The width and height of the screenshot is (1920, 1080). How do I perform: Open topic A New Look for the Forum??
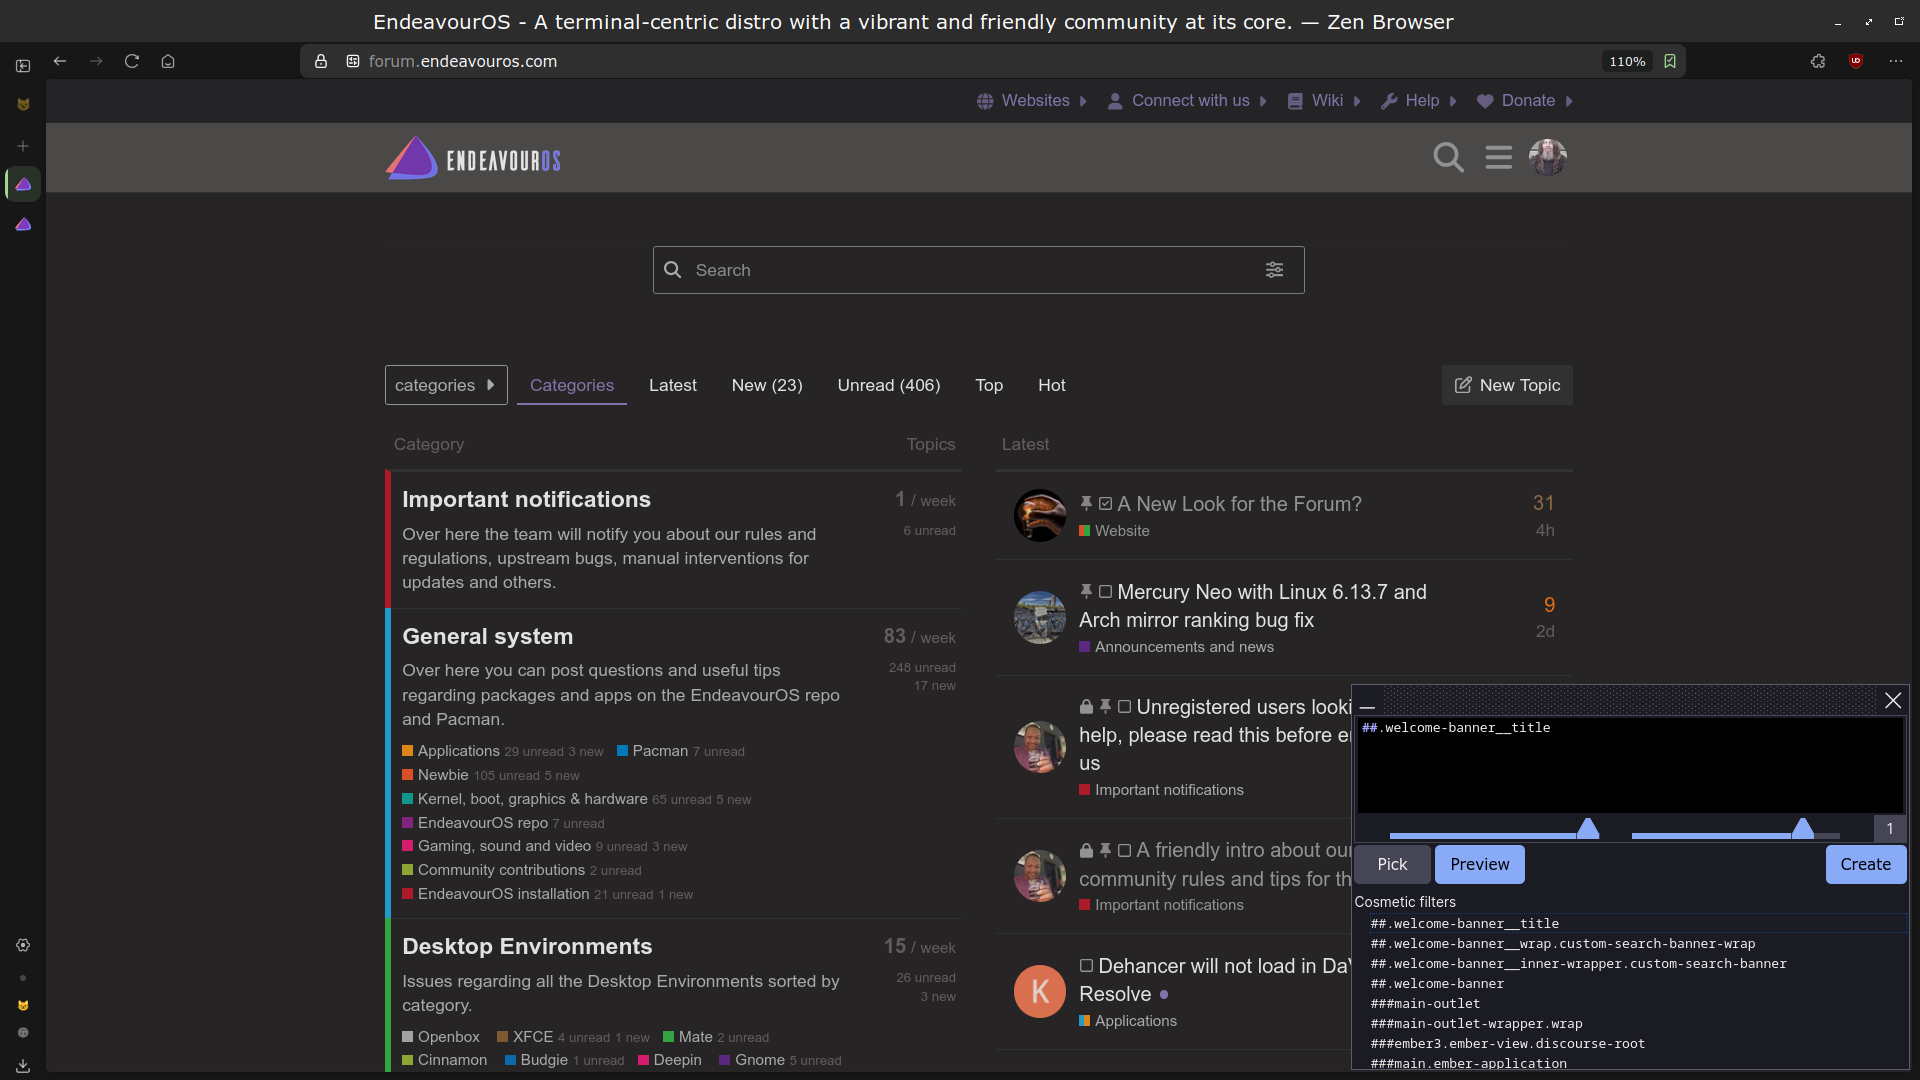(1239, 504)
